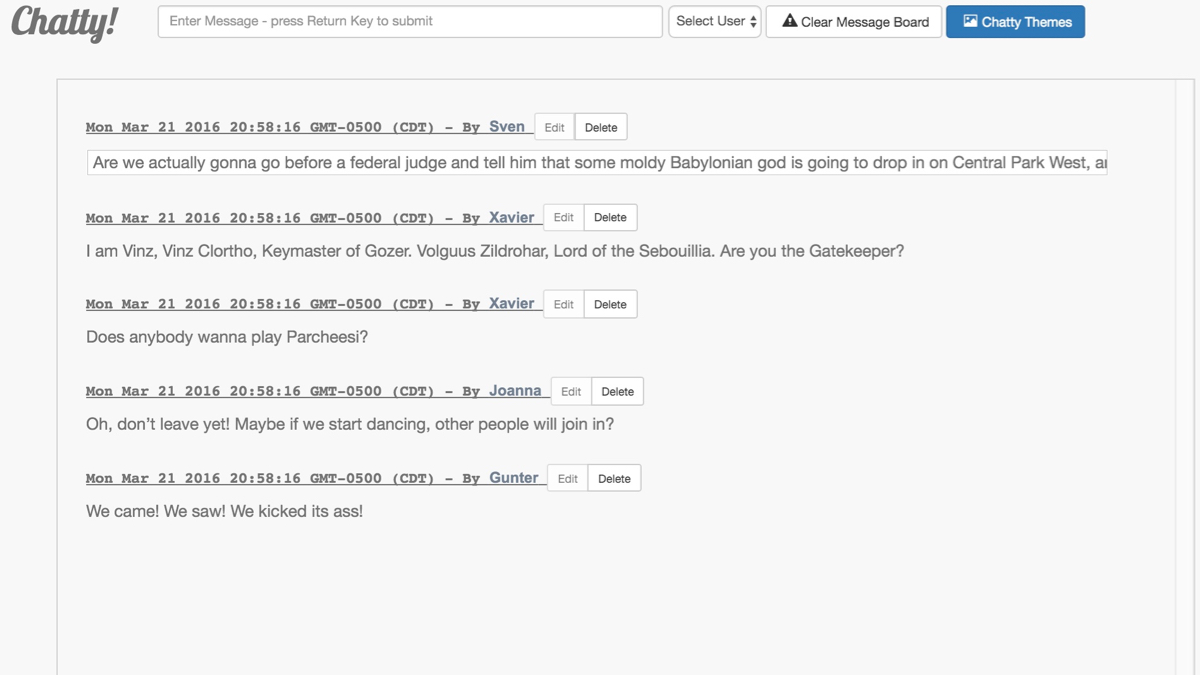Delete Gunter's message

[x=614, y=478]
